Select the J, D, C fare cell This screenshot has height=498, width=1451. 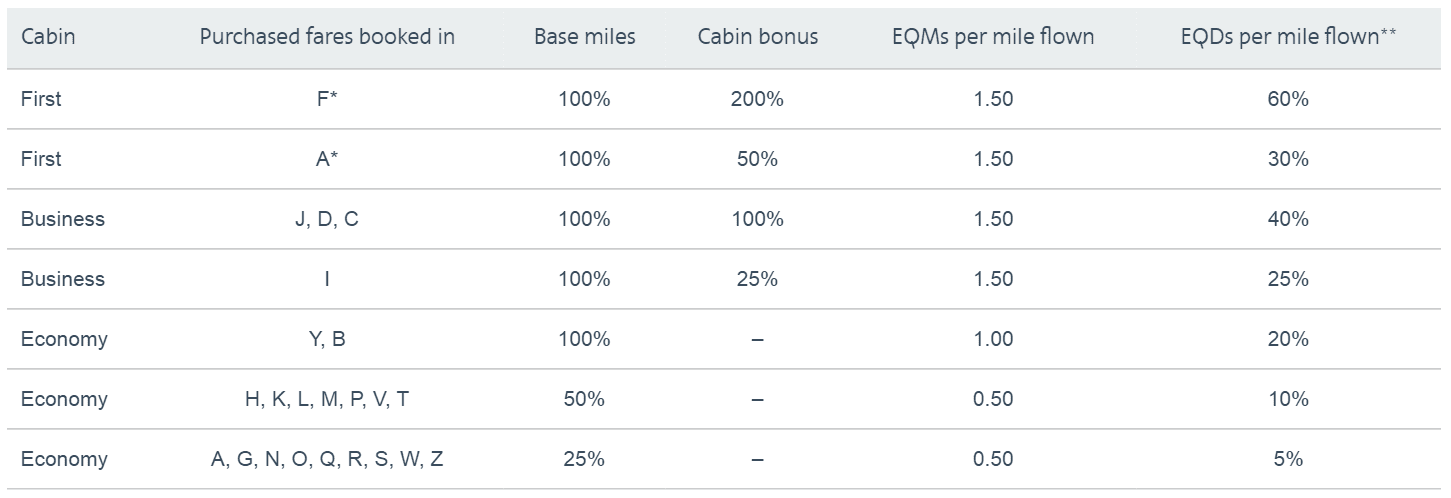pyautogui.click(x=327, y=219)
